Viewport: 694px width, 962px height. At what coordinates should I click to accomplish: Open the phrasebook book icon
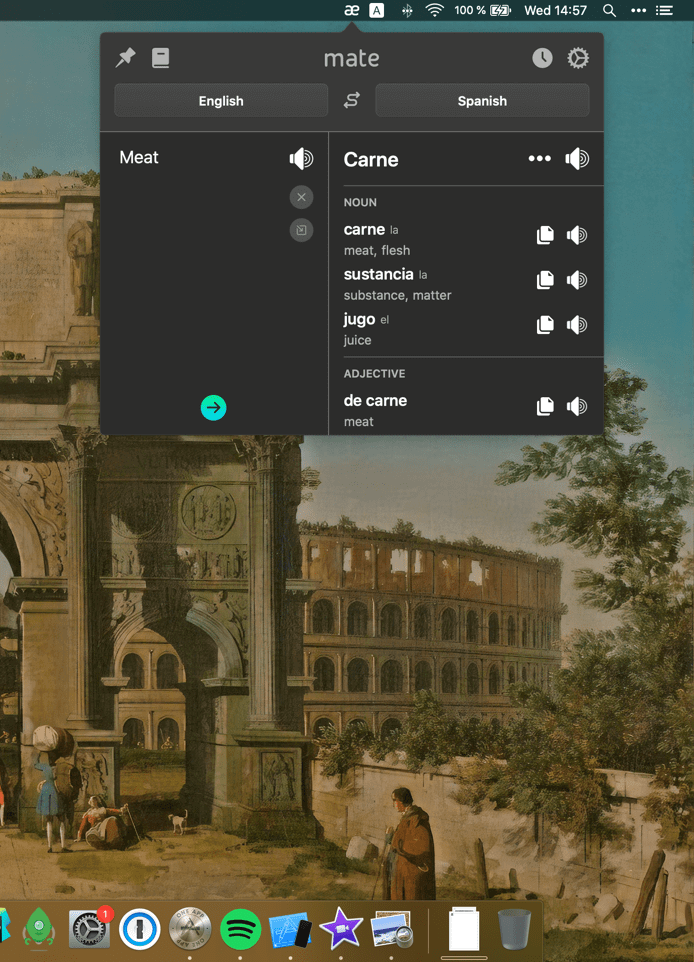click(x=161, y=58)
